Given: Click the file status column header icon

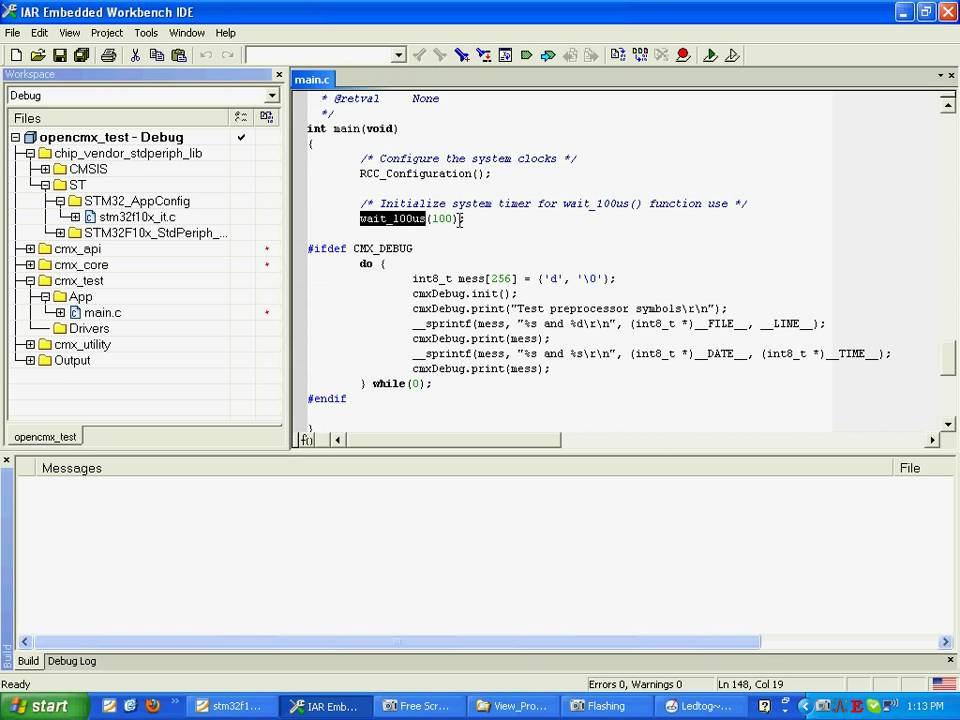Looking at the screenshot, I should (x=241, y=118).
